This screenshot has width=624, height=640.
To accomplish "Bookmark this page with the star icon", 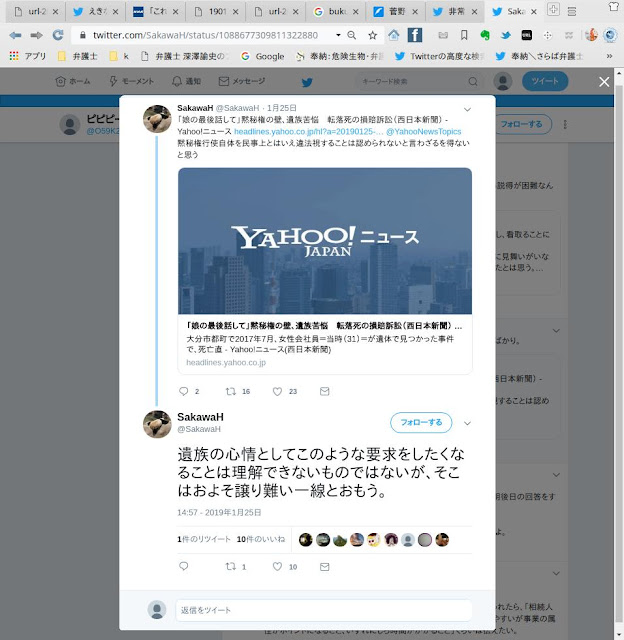I will 372,36.
